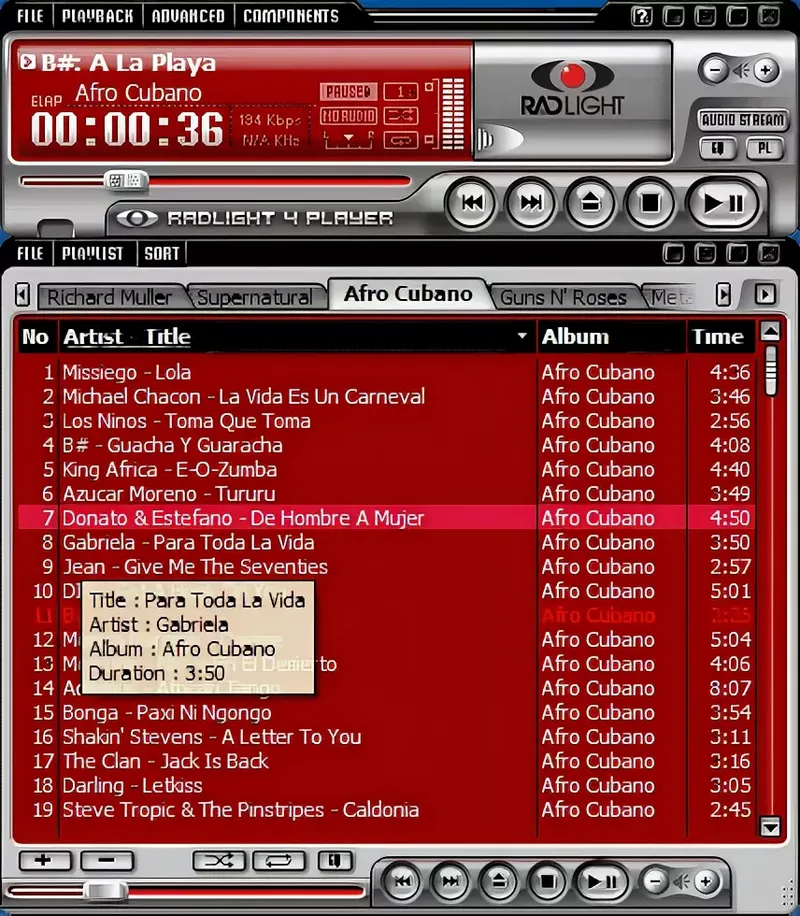
Task: Remove a track with the playlist minus button
Action: pos(107,861)
